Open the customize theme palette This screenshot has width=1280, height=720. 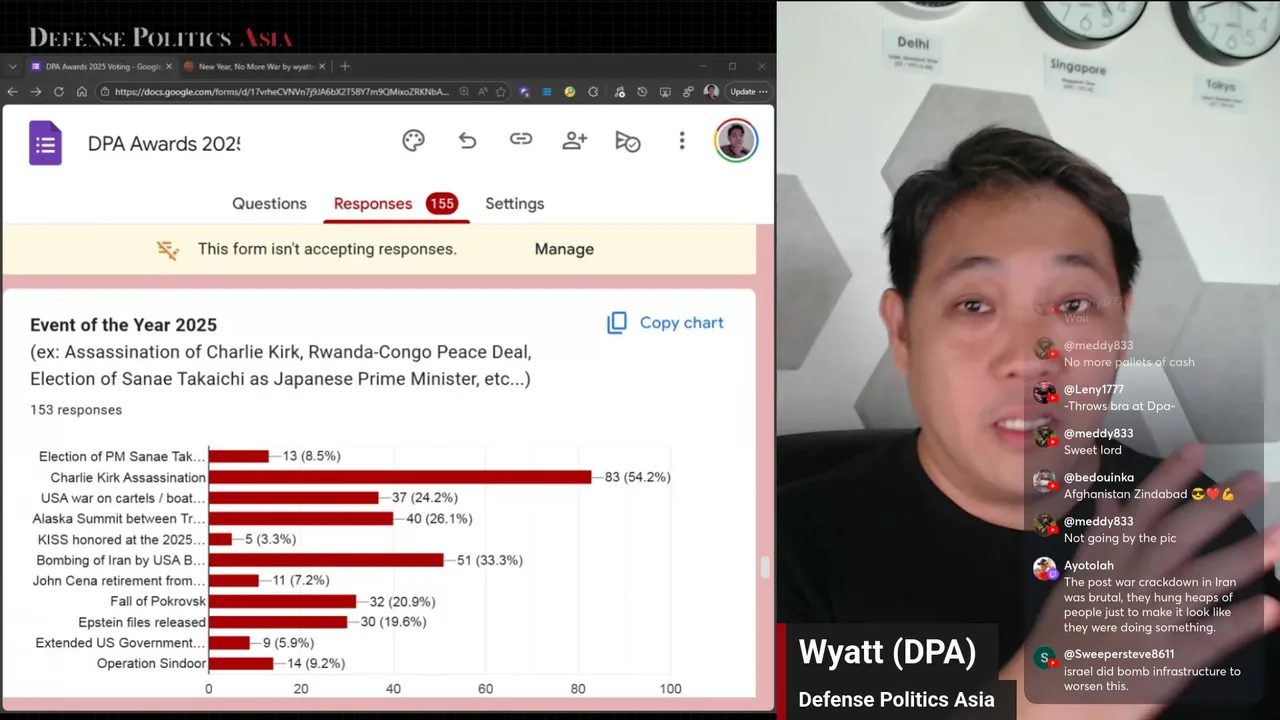click(x=413, y=141)
